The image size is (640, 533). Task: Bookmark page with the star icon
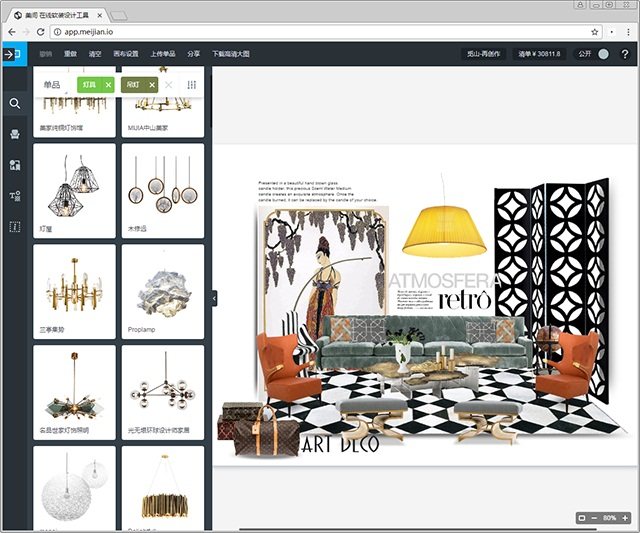[595, 32]
